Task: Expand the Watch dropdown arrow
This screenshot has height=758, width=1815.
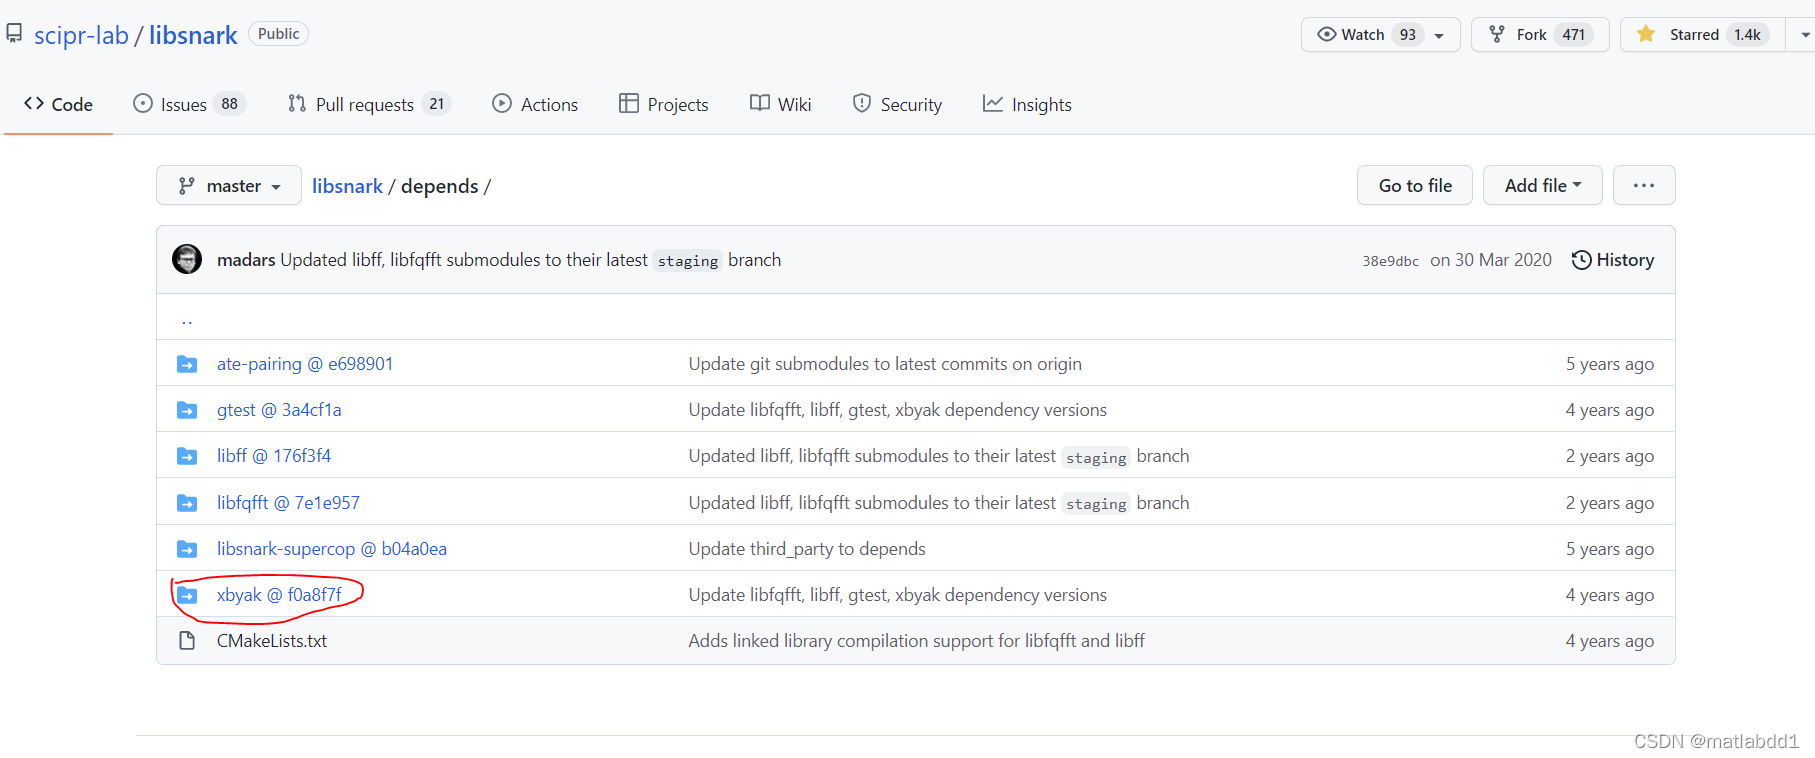Action: click(x=1439, y=35)
